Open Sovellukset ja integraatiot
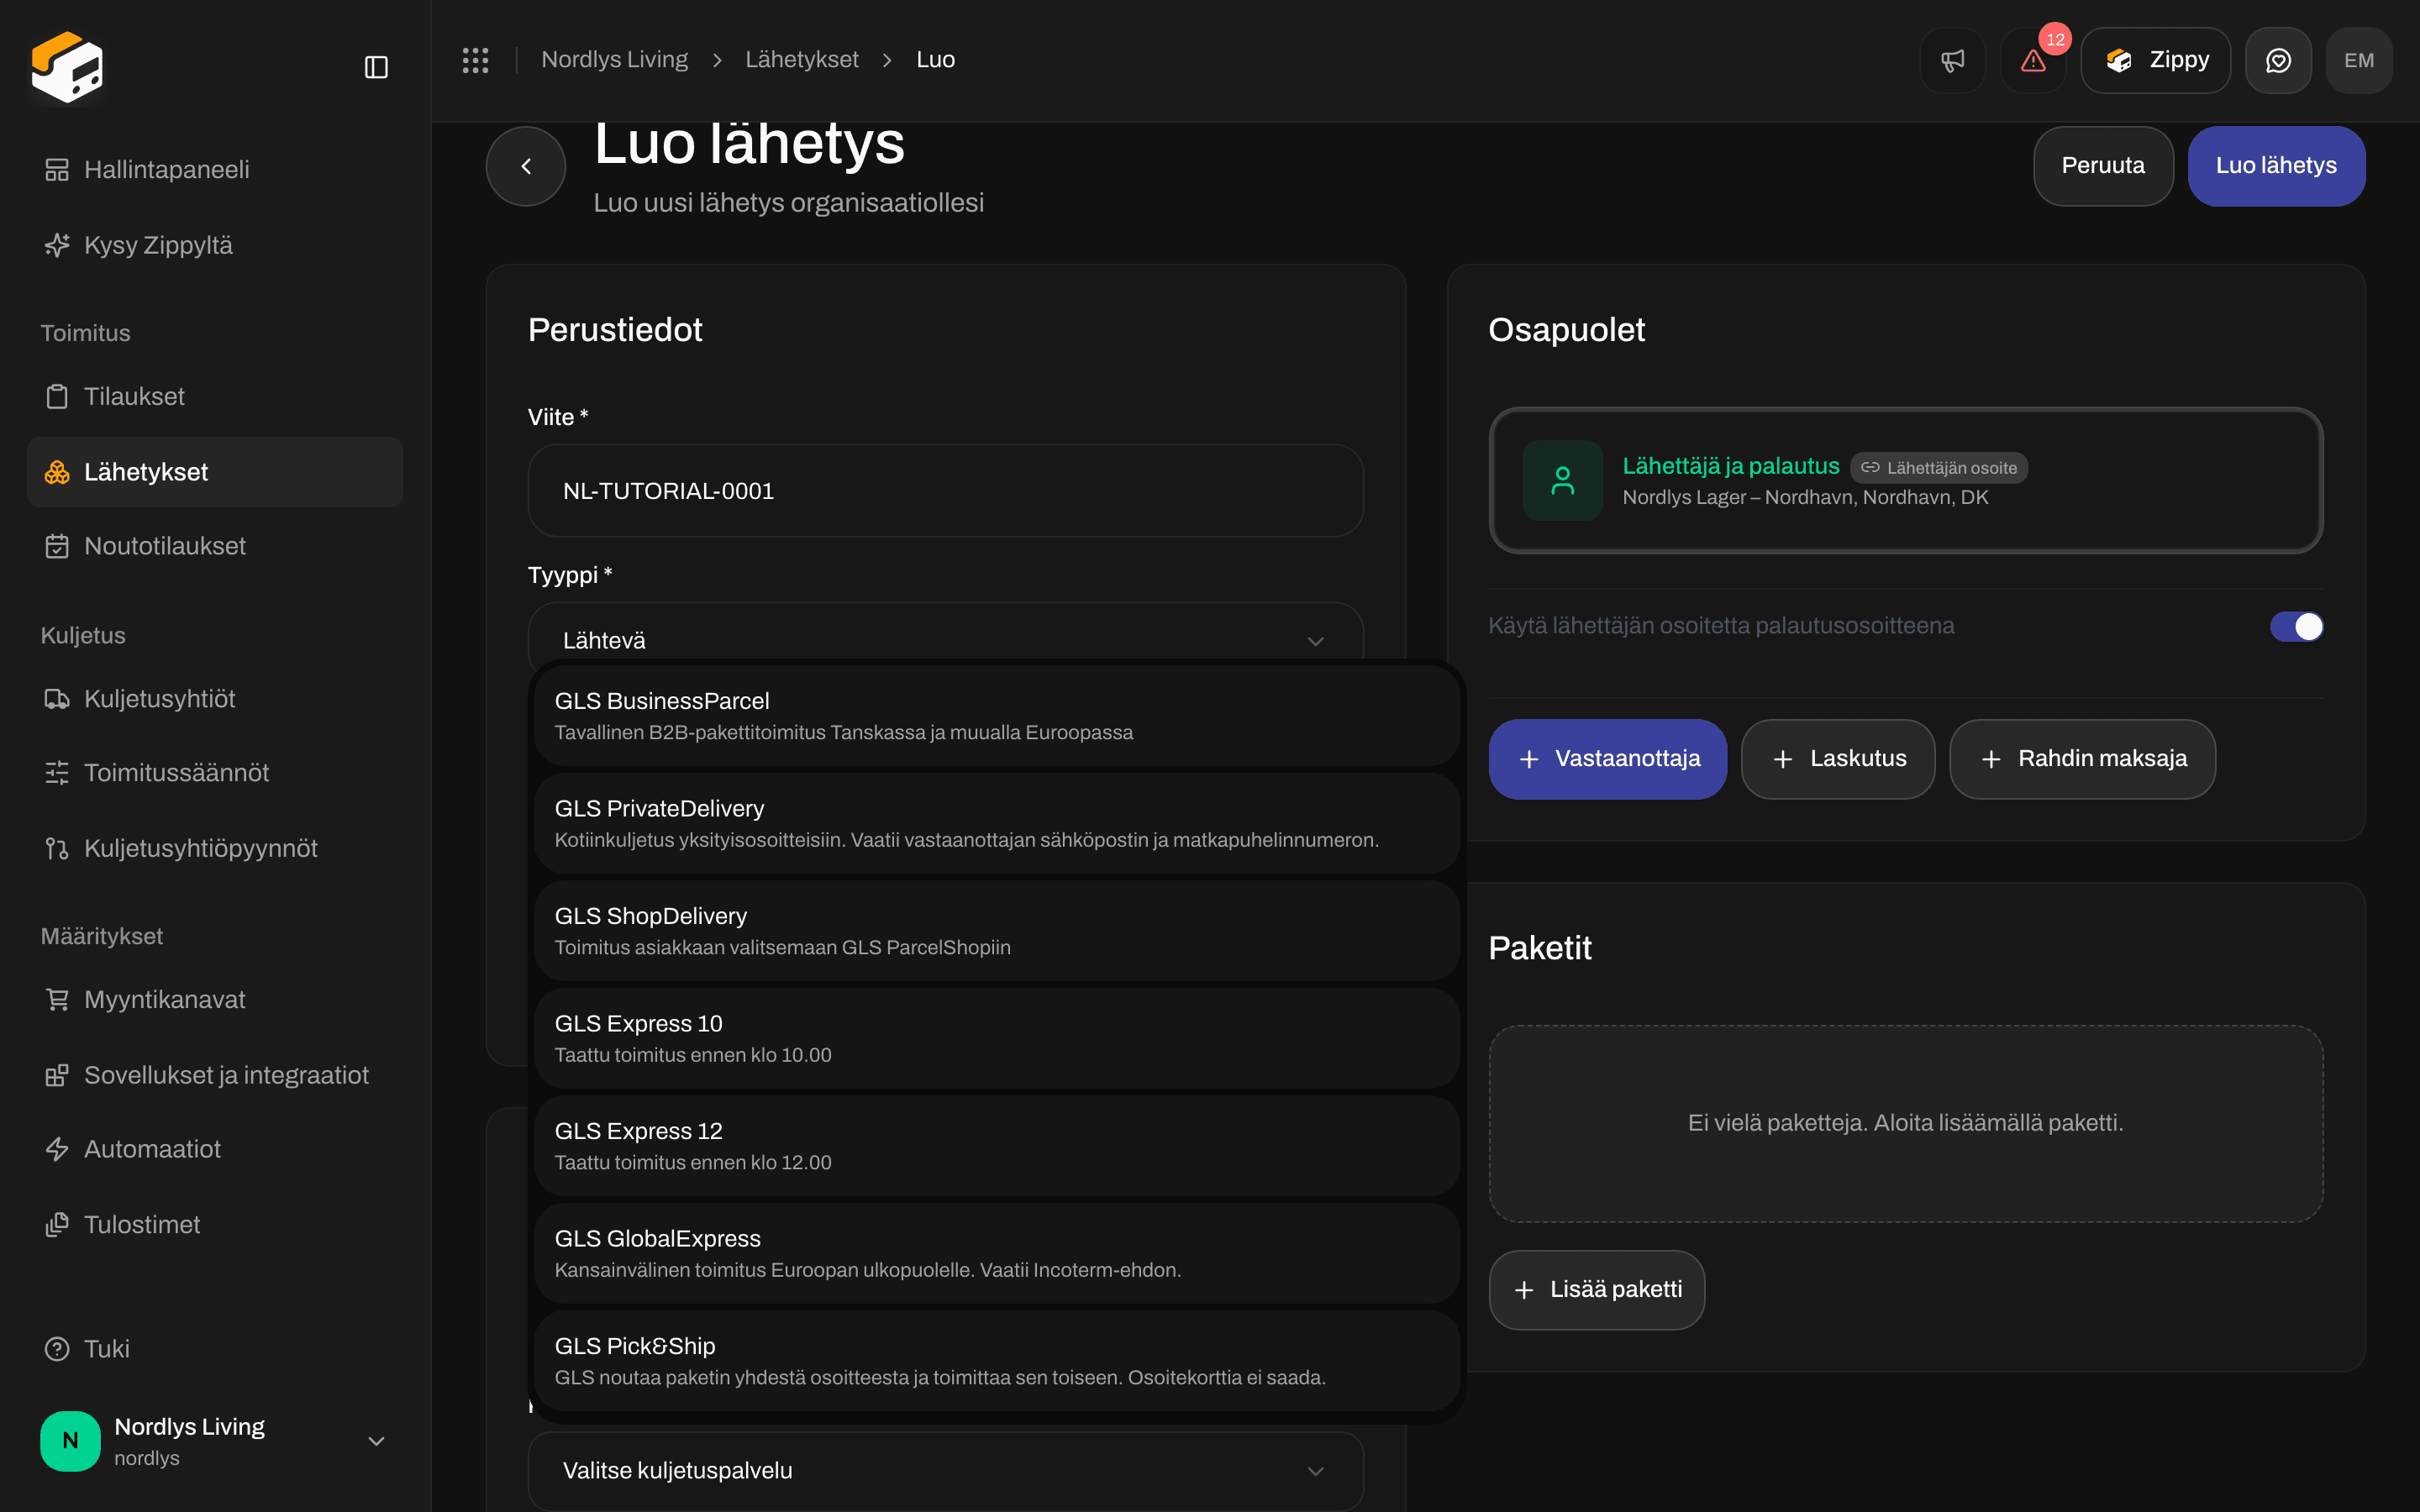Image resolution: width=2420 pixels, height=1512 pixels. [x=215, y=1075]
